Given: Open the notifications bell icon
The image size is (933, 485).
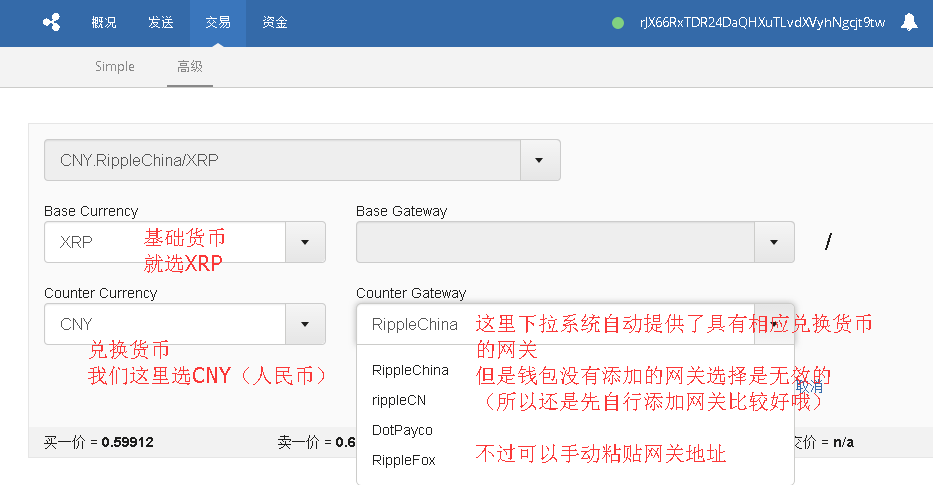Looking at the screenshot, I should pyautogui.click(x=909, y=22).
